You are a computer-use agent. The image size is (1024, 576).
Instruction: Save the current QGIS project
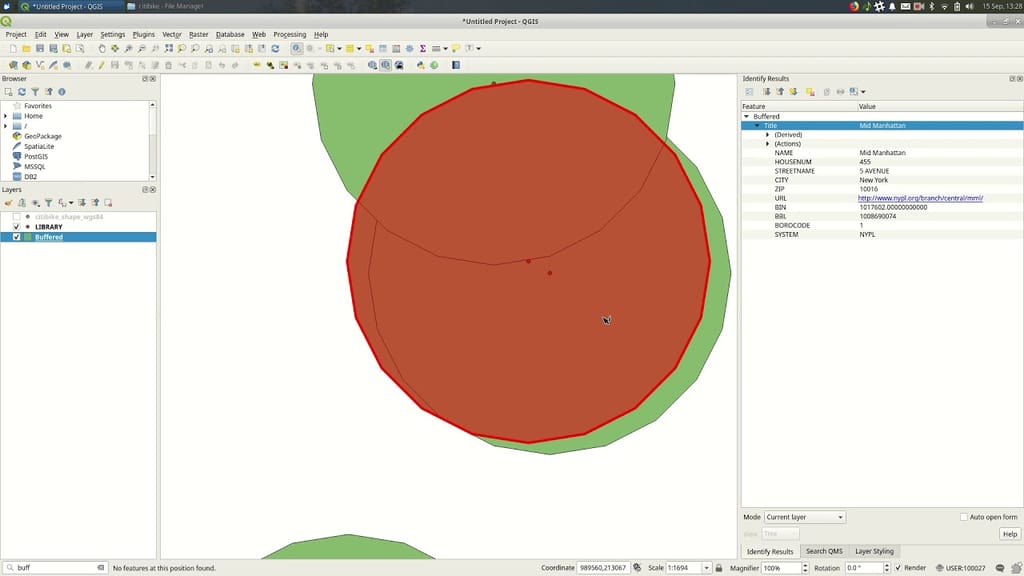[x=42, y=47]
